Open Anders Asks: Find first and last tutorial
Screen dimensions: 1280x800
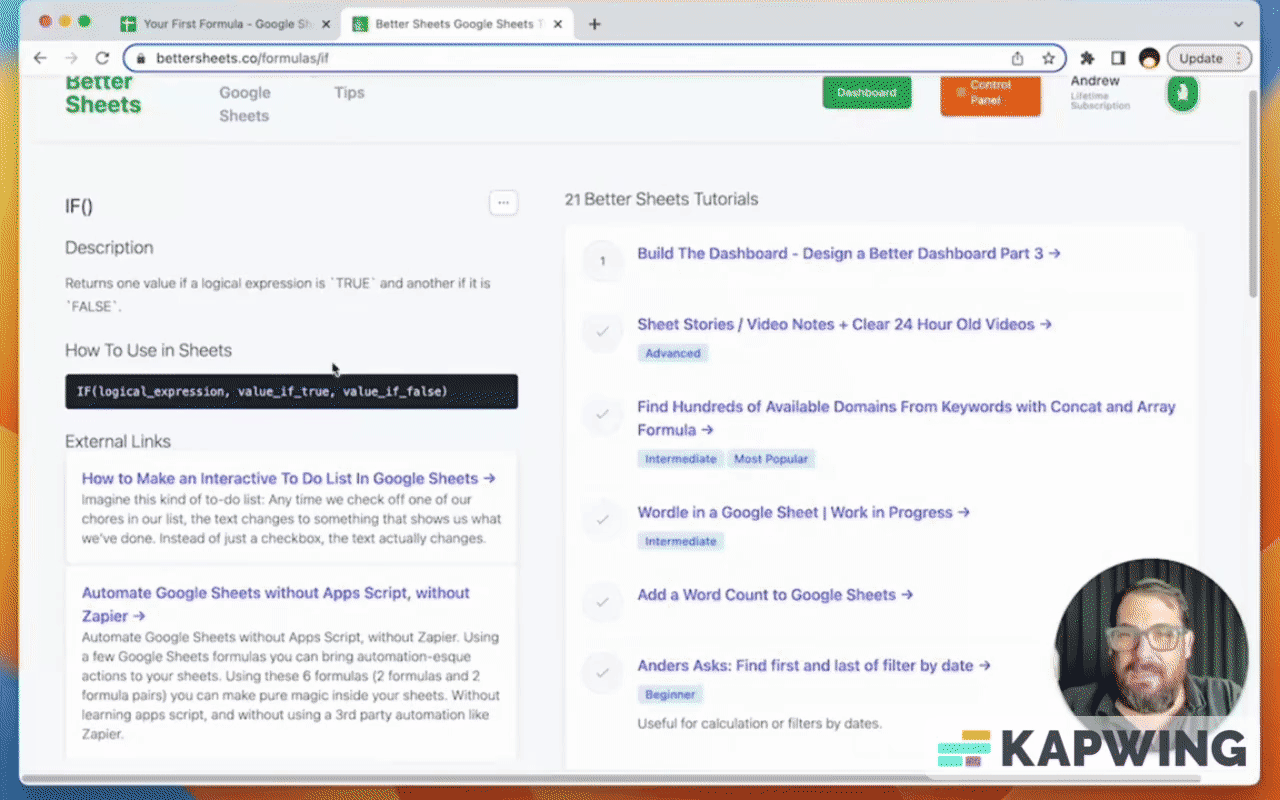[x=814, y=665]
